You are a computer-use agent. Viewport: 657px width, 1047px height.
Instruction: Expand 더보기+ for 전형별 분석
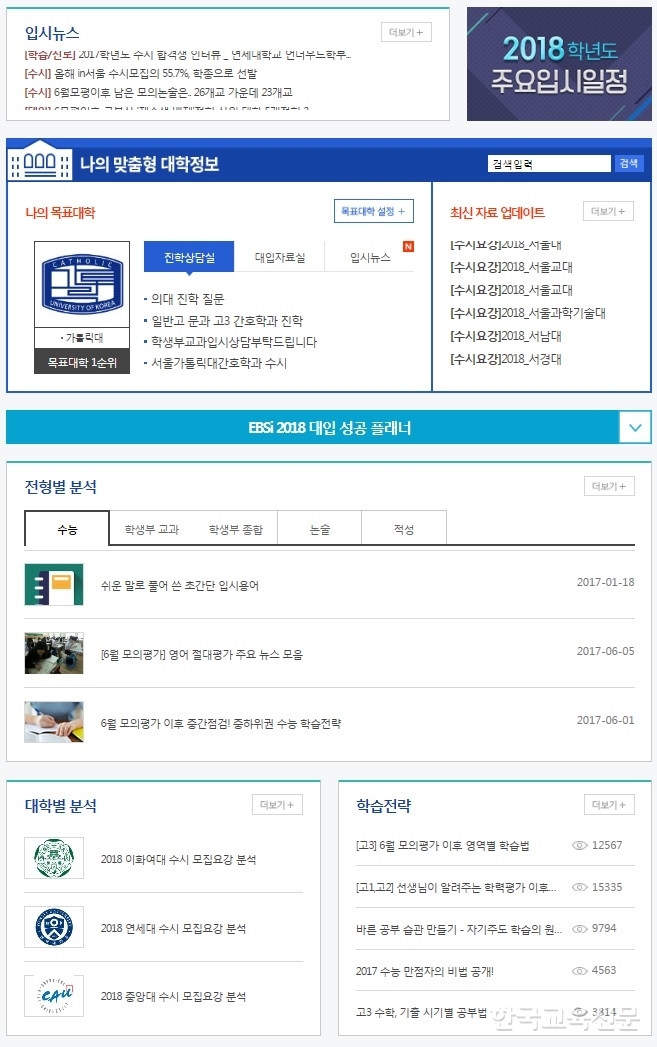coord(609,486)
